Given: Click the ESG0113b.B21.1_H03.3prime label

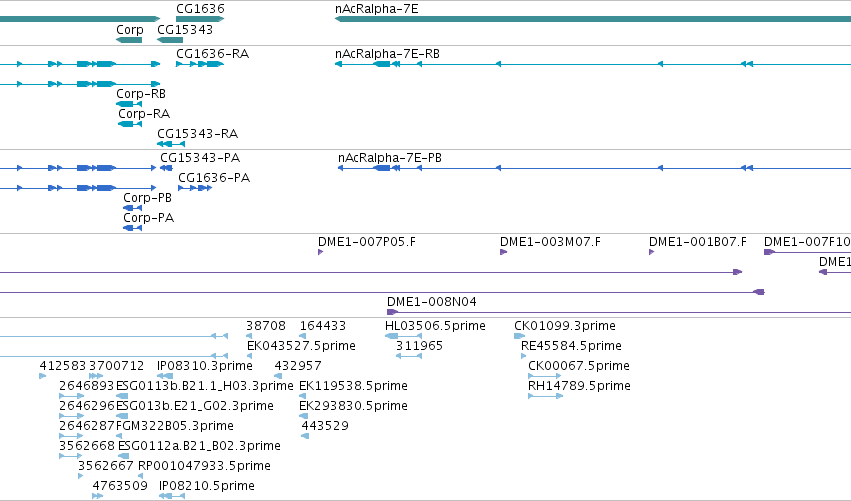Looking at the screenshot, I should tap(205, 386).
